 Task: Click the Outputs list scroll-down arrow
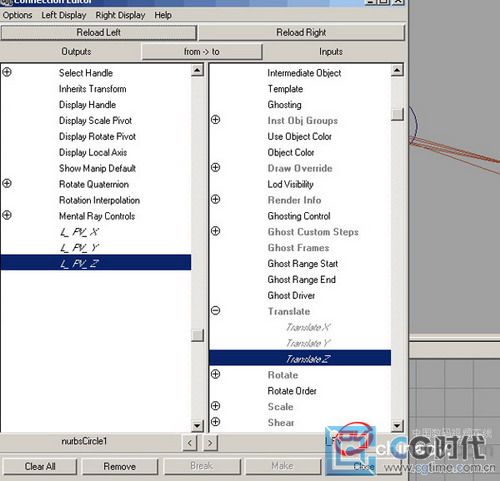197,426
